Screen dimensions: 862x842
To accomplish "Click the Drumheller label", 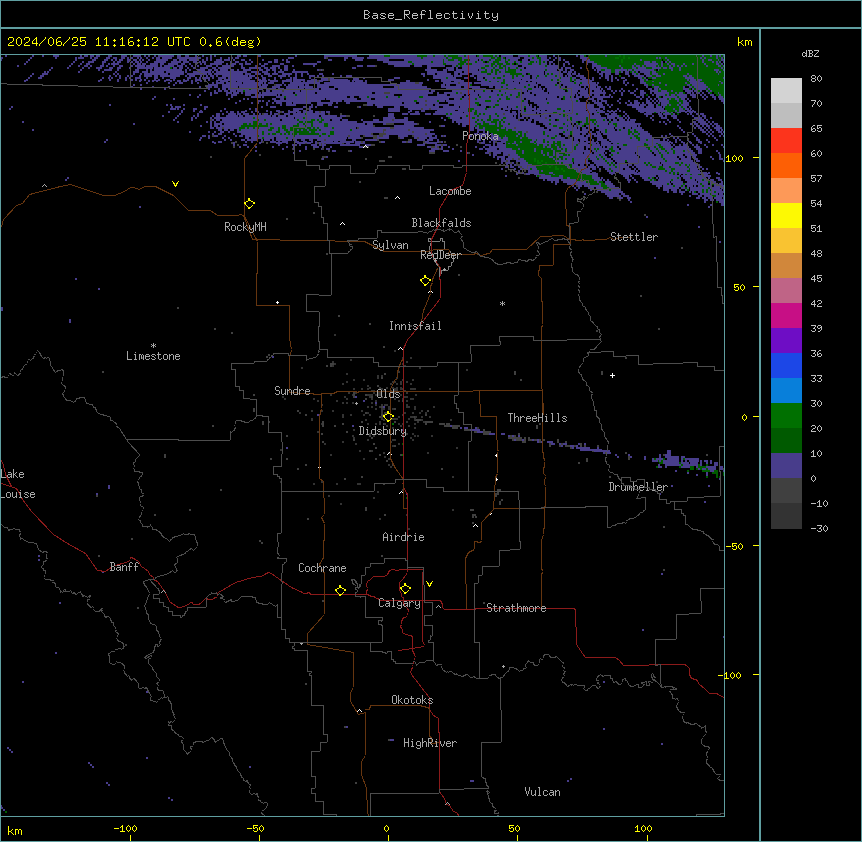I will coord(638,487).
